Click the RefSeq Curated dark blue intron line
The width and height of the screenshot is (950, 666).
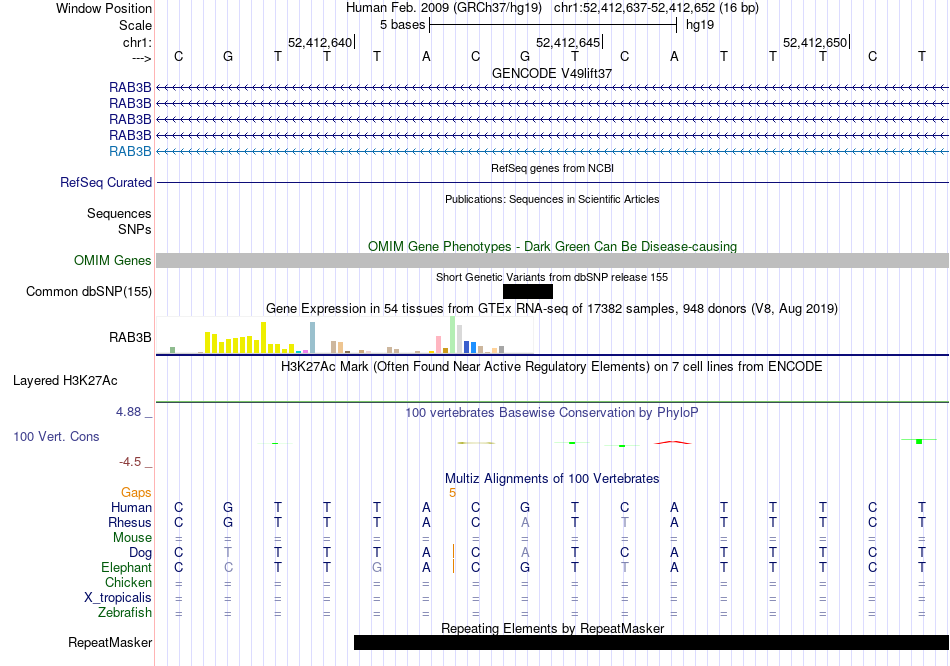coord(553,182)
